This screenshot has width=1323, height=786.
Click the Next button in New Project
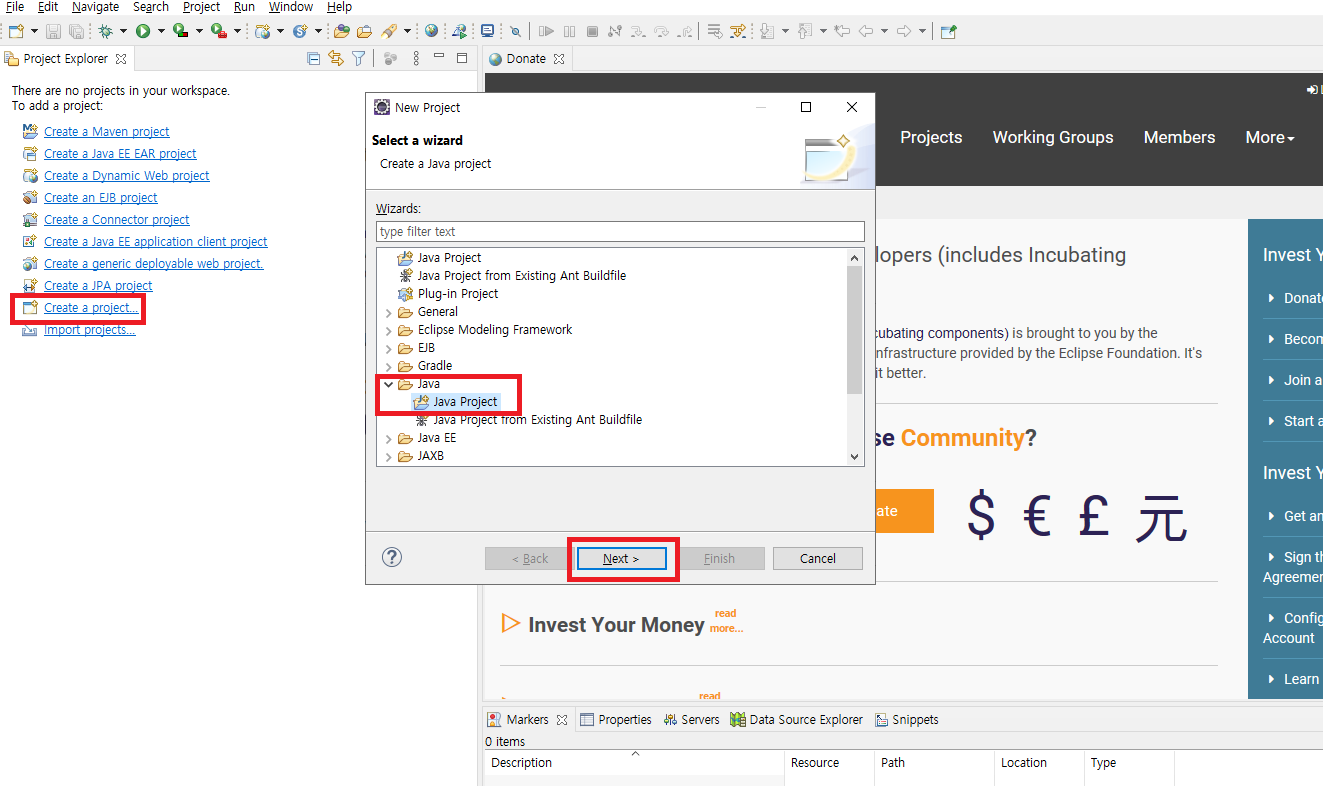[621, 559]
